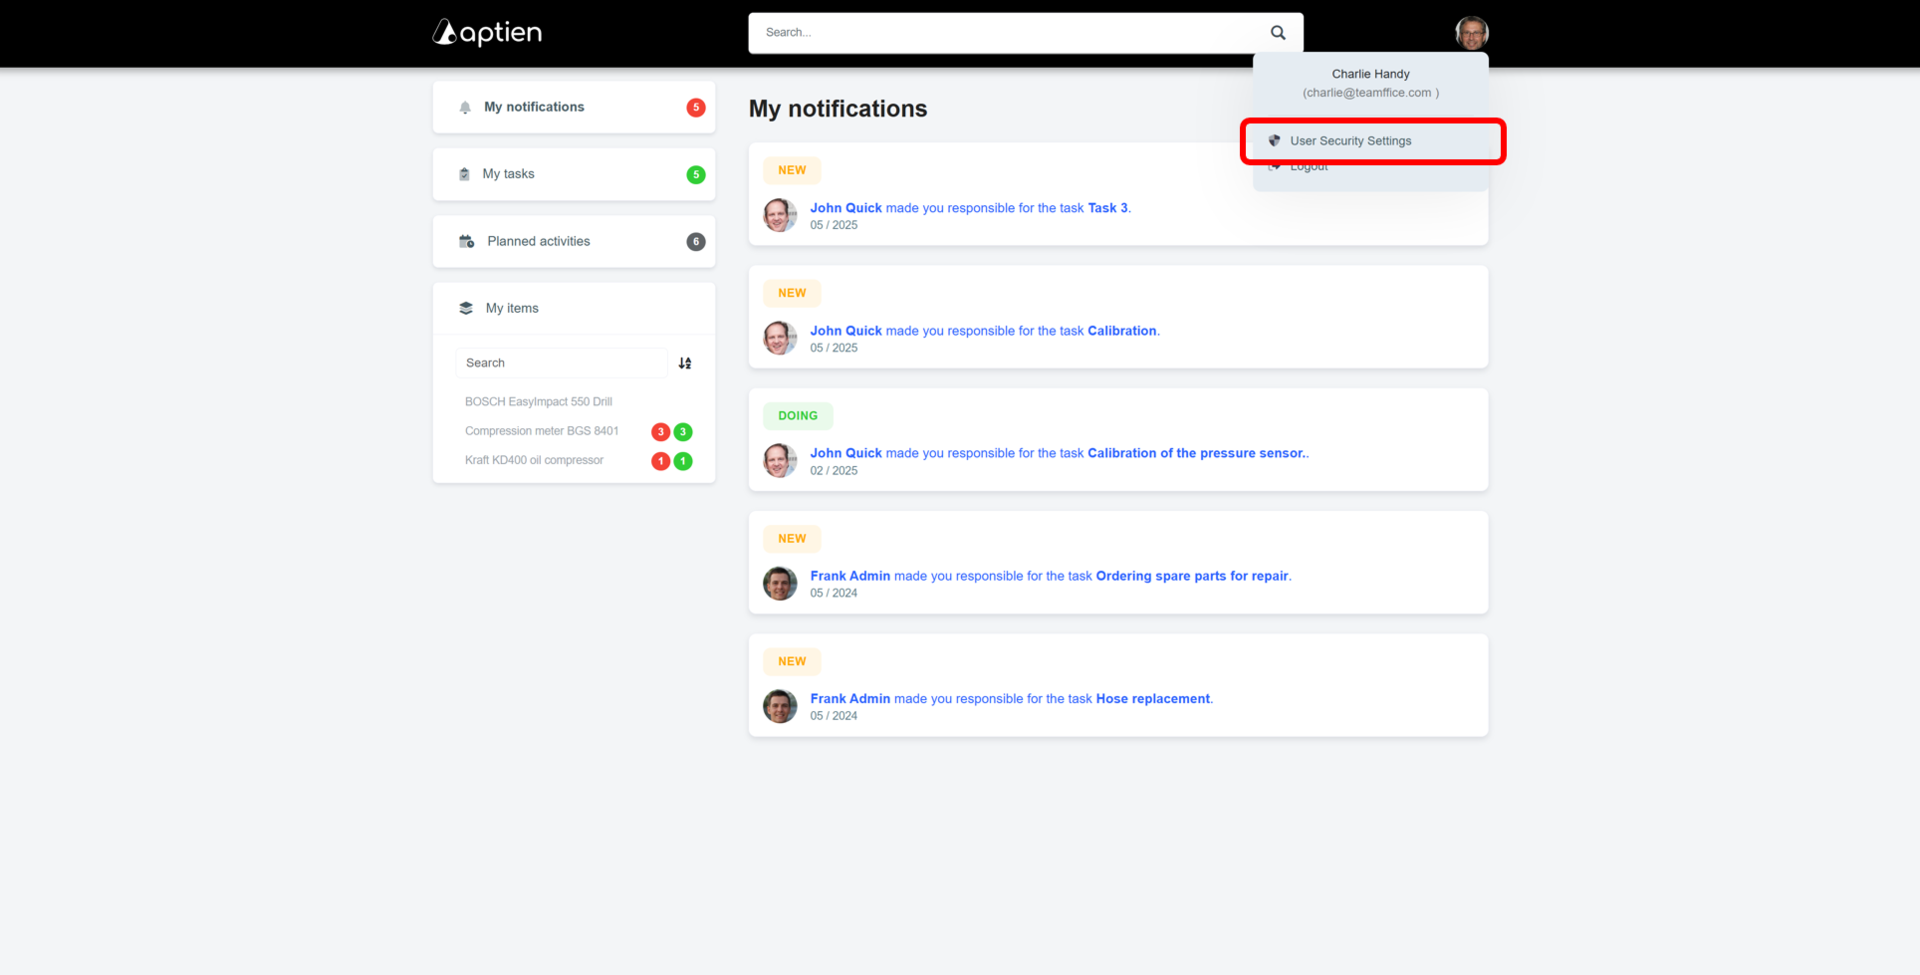Image resolution: width=1920 pixels, height=975 pixels.
Task: Click the red badge on My notifications
Action: point(696,108)
